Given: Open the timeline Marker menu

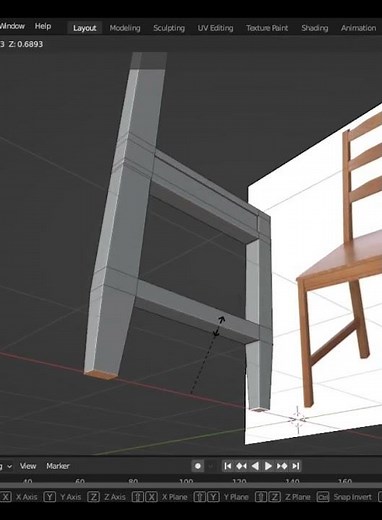Looking at the screenshot, I should click(x=58, y=466).
